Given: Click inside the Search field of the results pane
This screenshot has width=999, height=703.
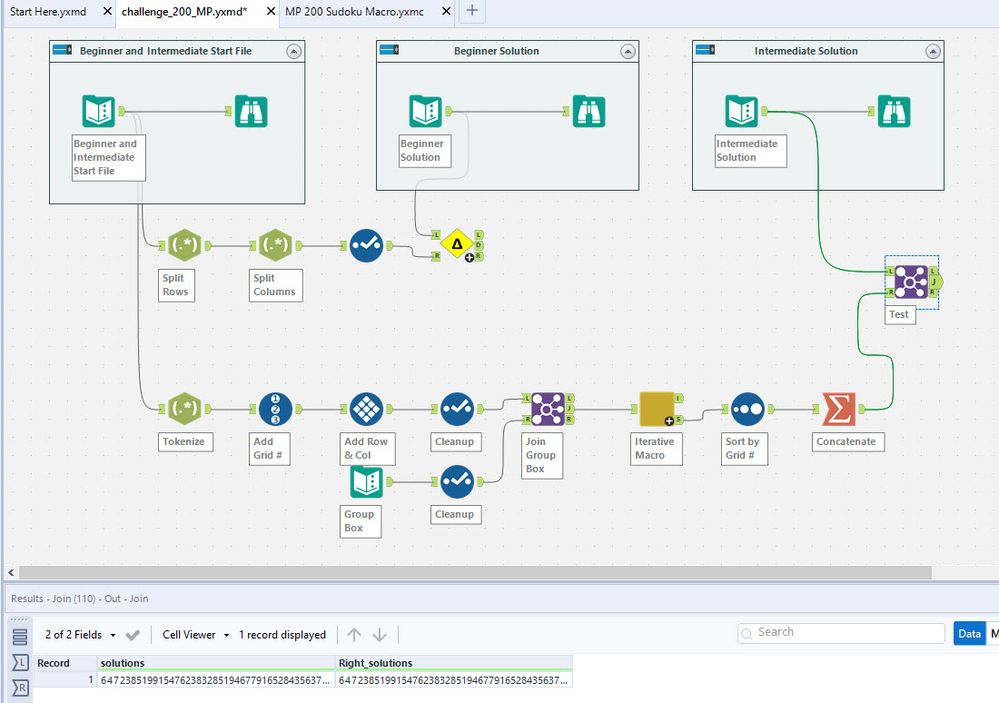Looking at the screenshot, I should (x=840, y=633).
